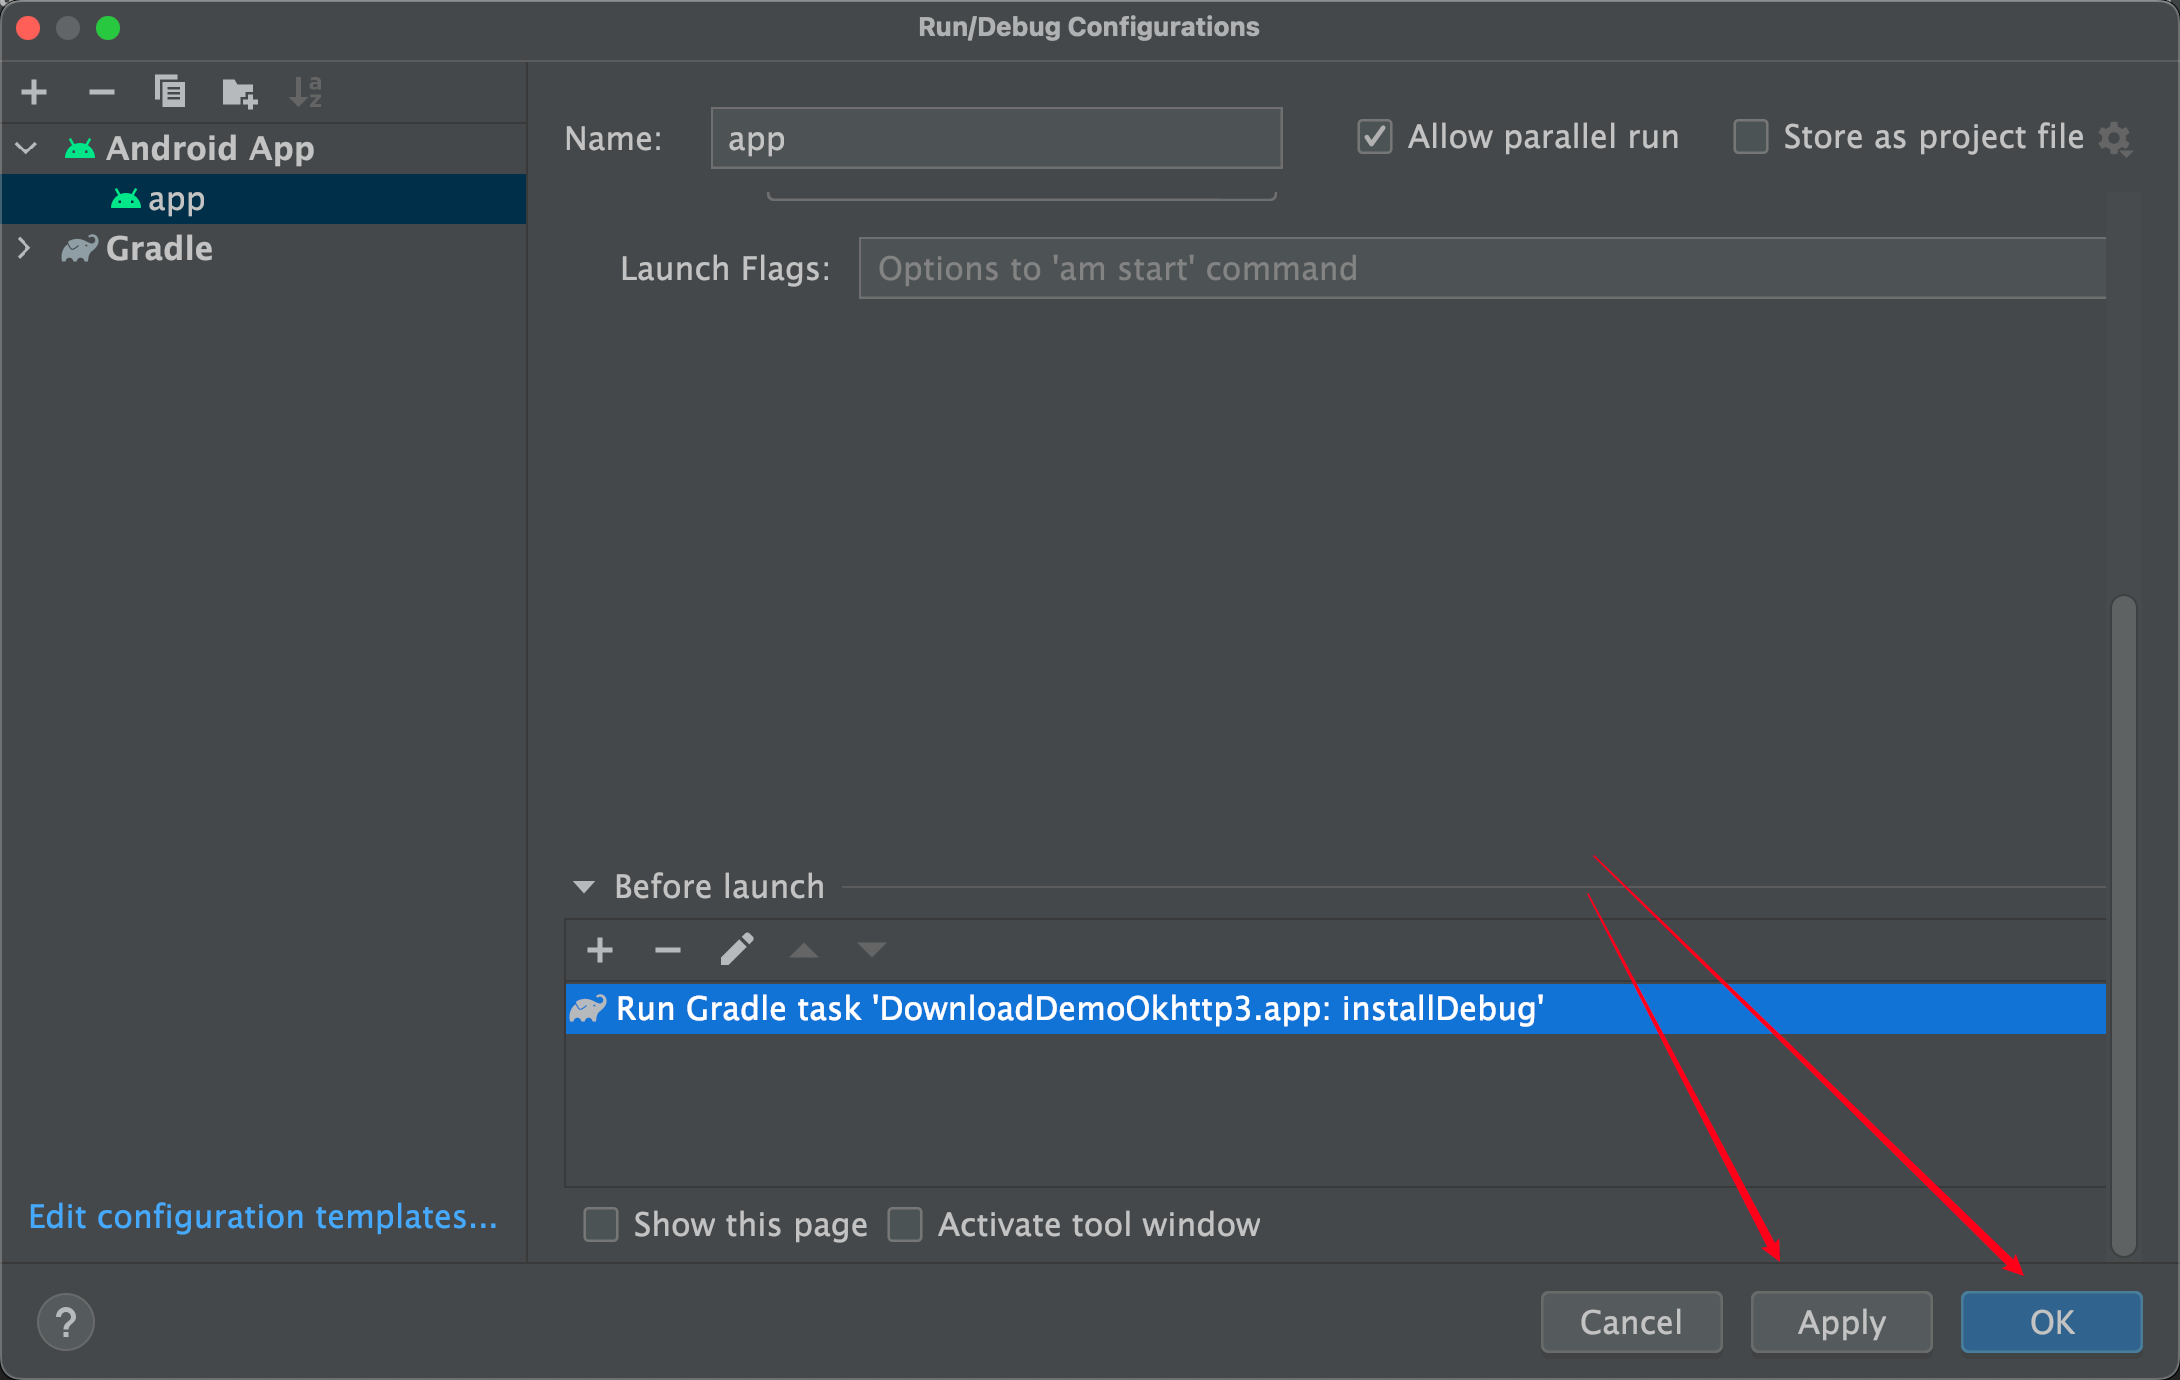Click the Cancel button
Image resolution: width=2180 pixels, height=1380 pixels.
(1631, 1322)
